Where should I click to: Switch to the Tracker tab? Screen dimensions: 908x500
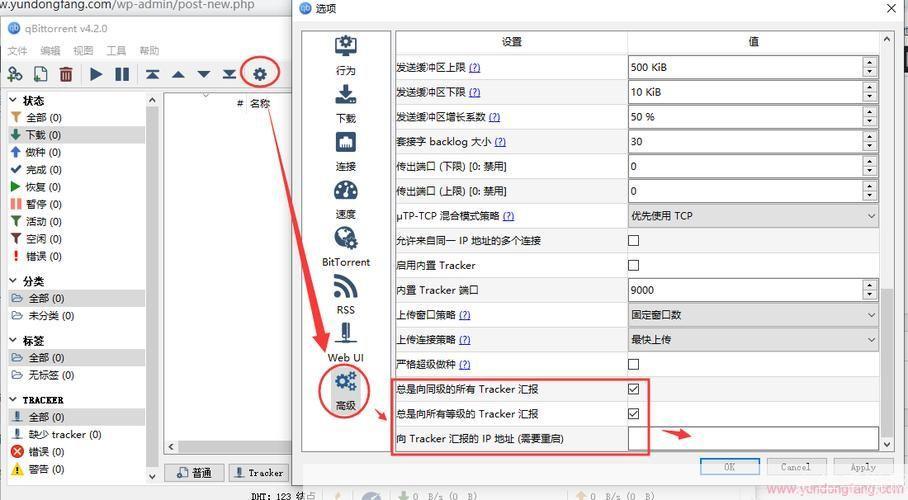(258, 473)
